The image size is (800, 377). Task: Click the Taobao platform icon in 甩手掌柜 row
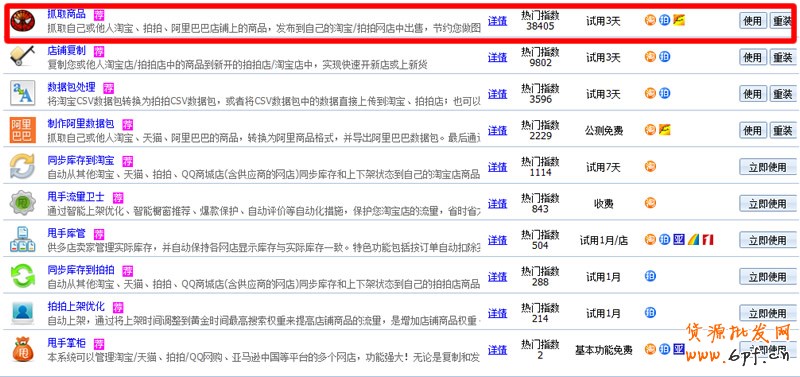click(650, 349)
